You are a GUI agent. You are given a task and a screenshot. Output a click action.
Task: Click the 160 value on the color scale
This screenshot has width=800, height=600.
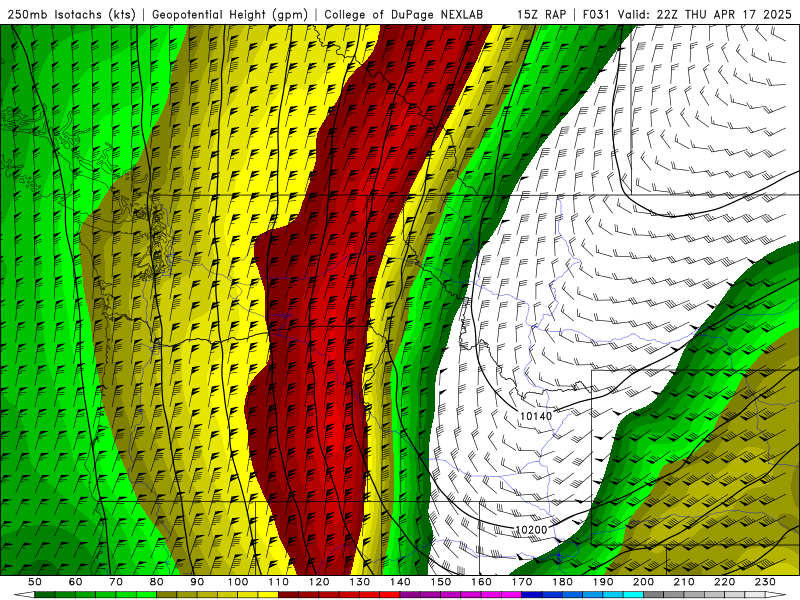(482, 582)
